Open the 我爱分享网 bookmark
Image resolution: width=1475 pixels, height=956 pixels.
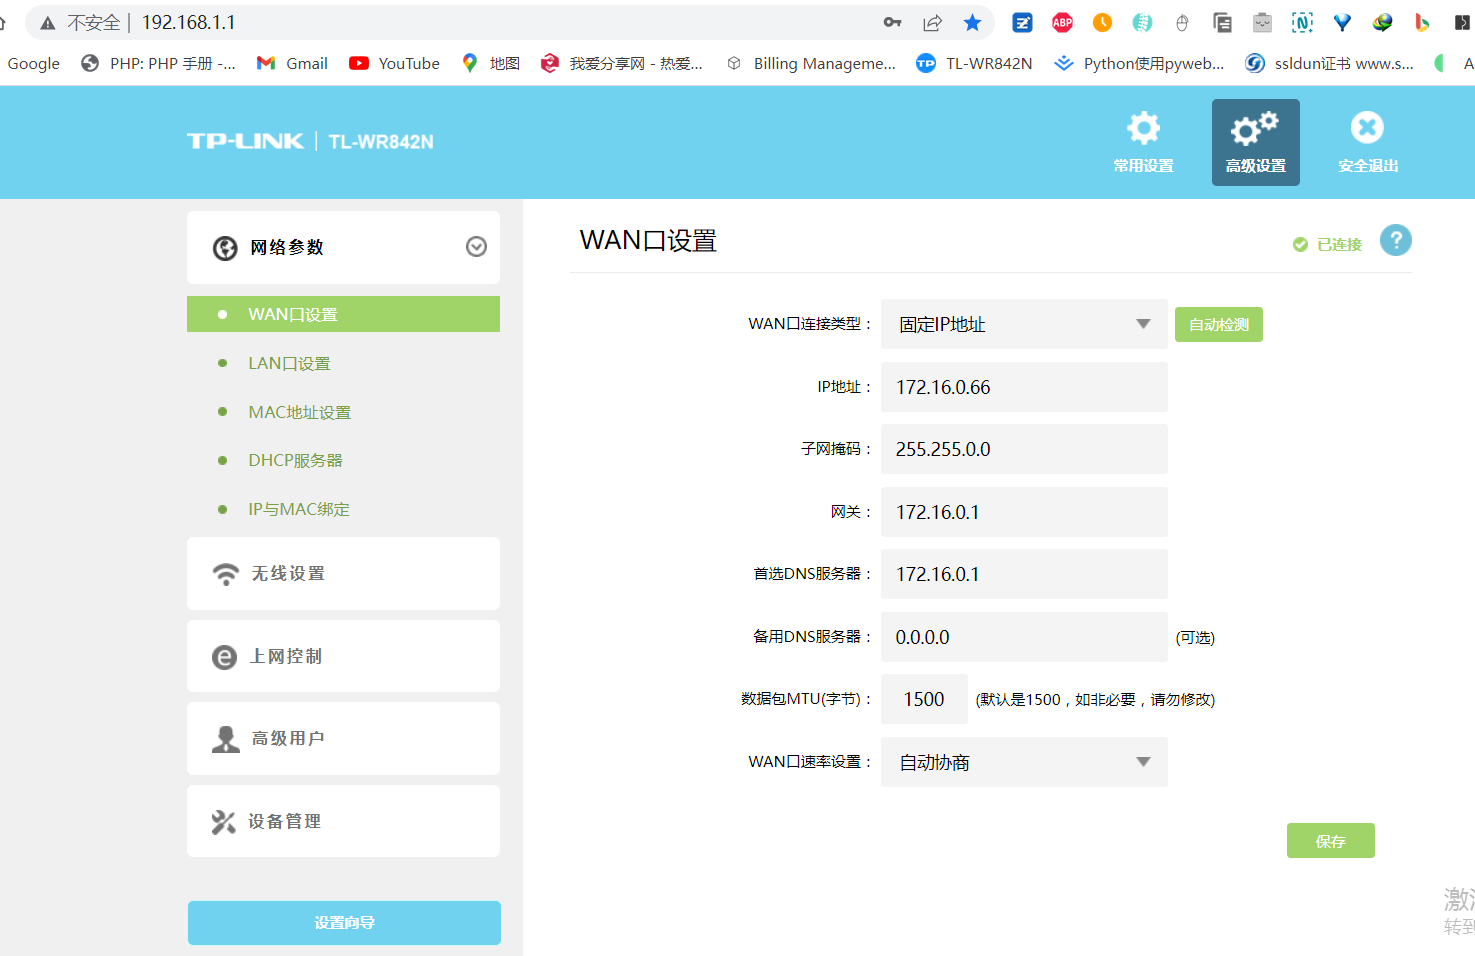pos(621,63)
